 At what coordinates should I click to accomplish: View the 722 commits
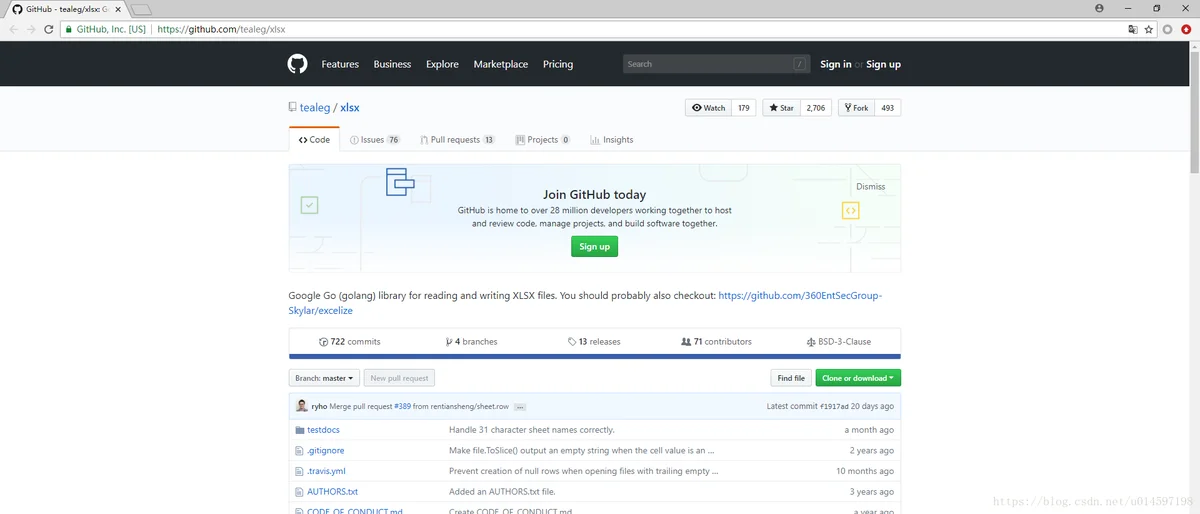350,342
